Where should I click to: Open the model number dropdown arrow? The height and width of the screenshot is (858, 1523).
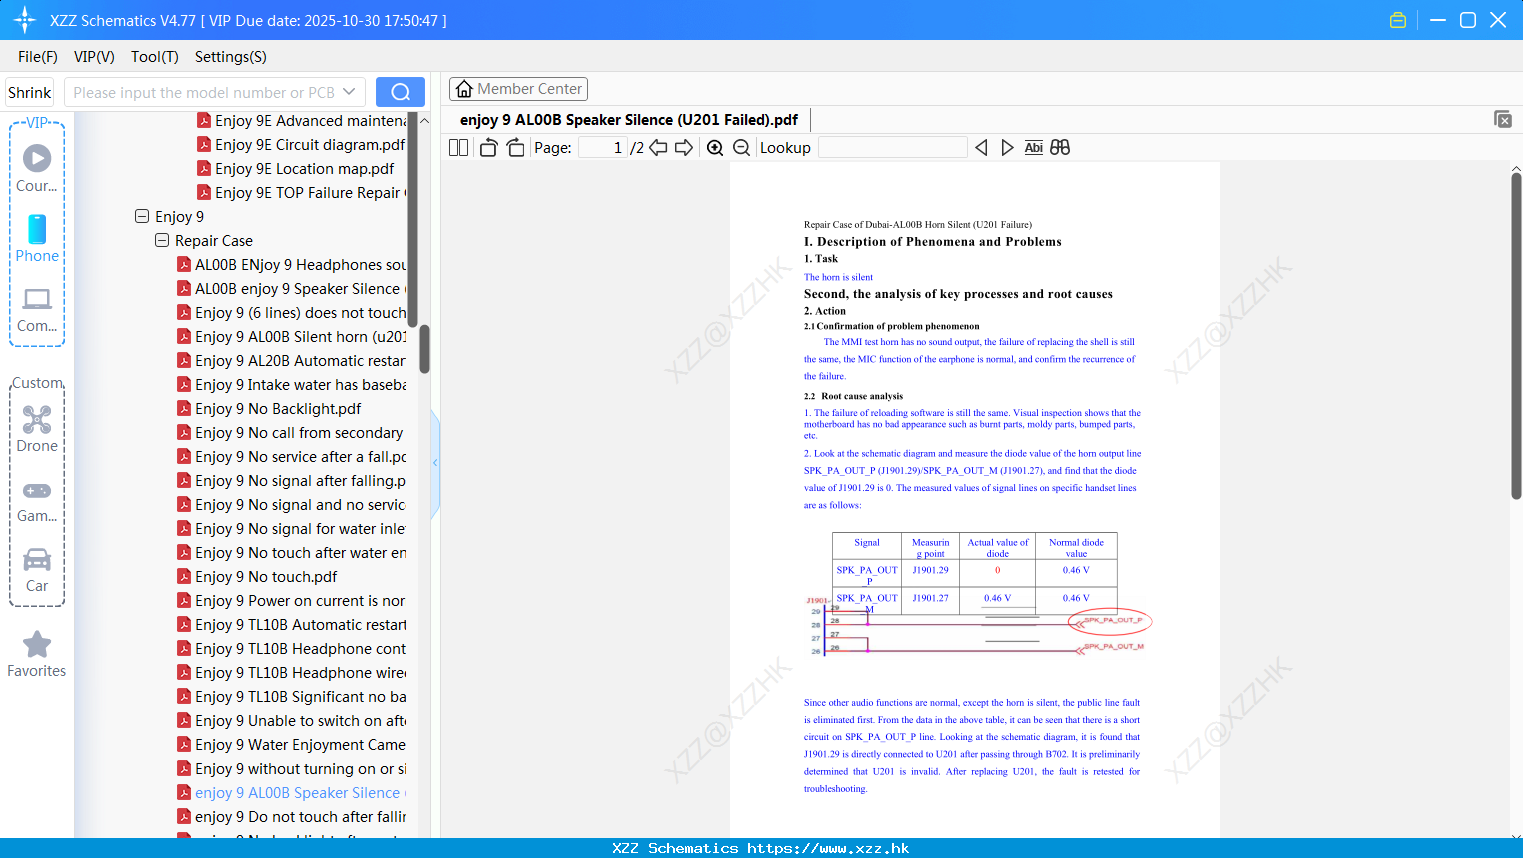click(x=349, y=92)
